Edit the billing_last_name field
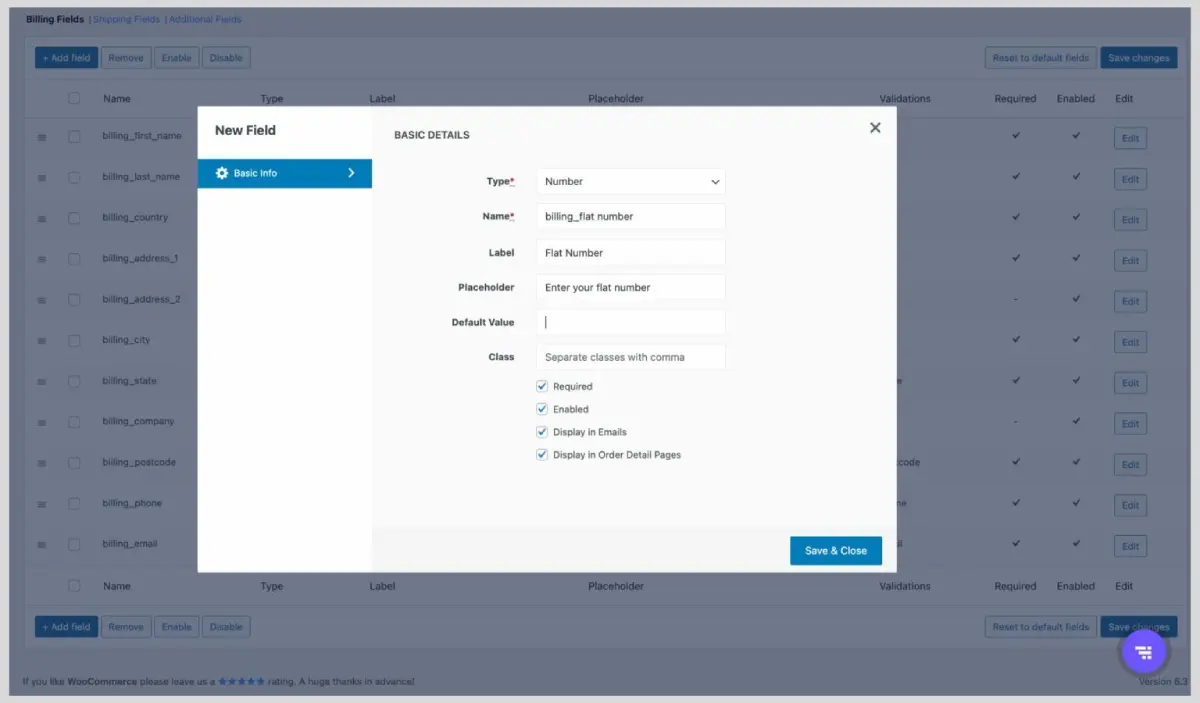The height and width of the screenshot is (703, 1200). tap(1130, 180)
